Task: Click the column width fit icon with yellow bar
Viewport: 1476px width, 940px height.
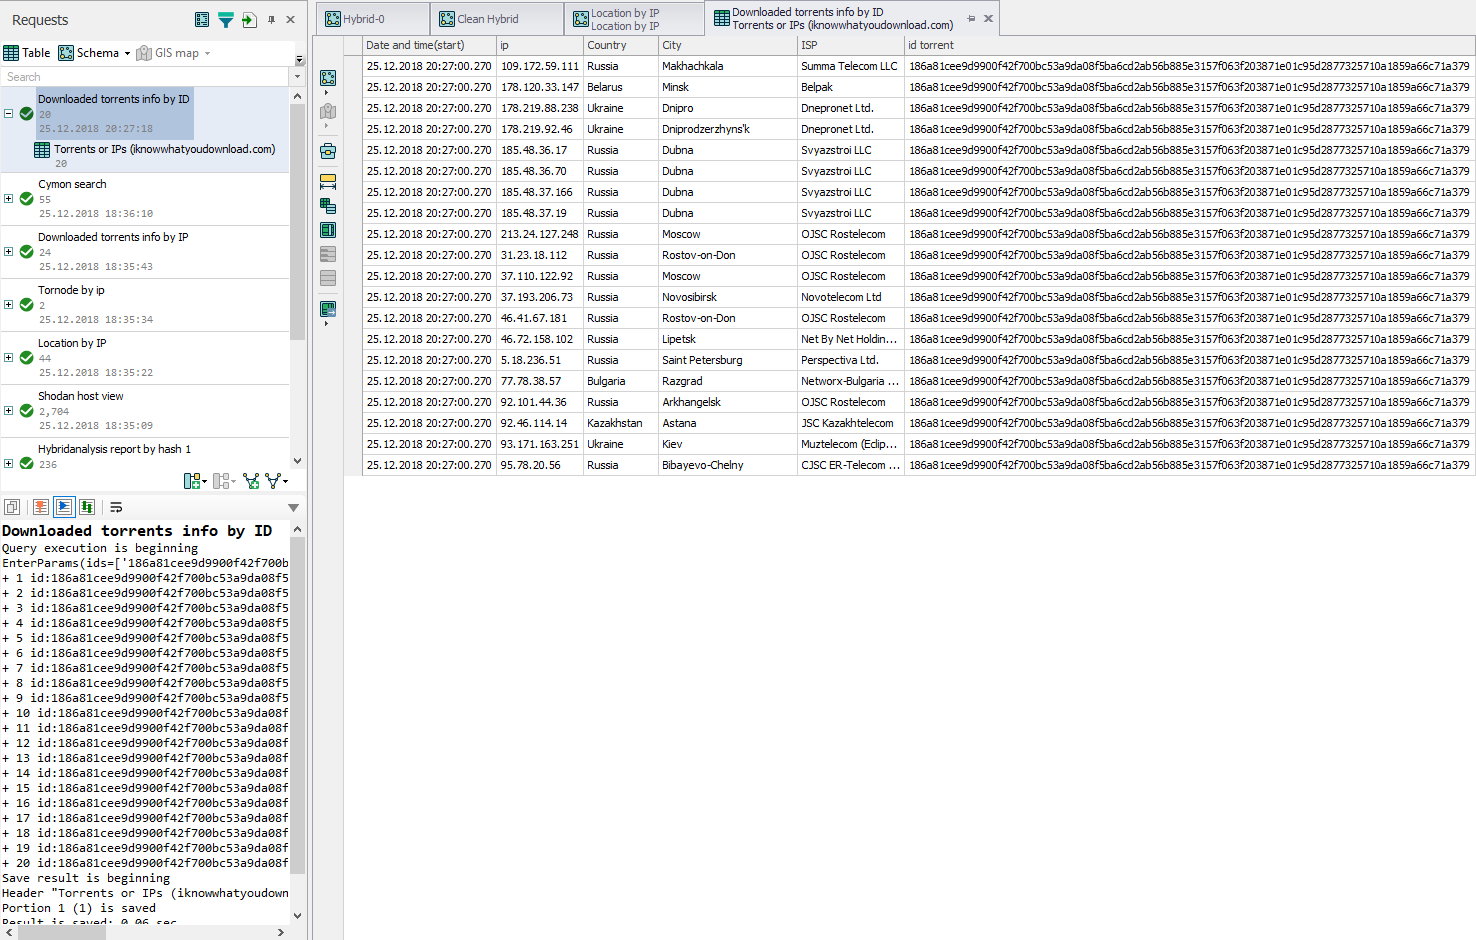Action: [328, 182]
